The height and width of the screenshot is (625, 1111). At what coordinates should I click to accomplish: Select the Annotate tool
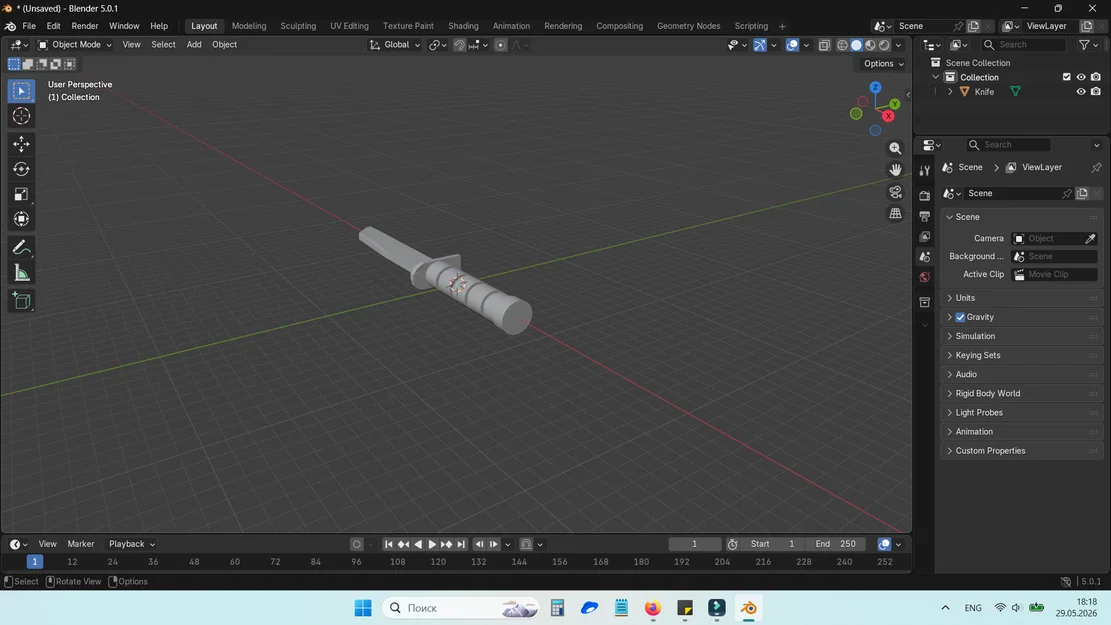21,248
